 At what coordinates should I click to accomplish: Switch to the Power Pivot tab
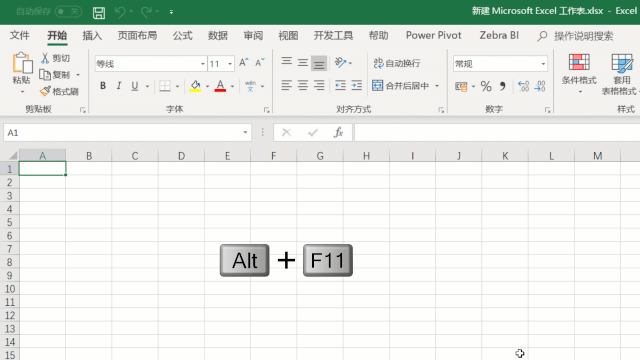[x=433, y=36]
